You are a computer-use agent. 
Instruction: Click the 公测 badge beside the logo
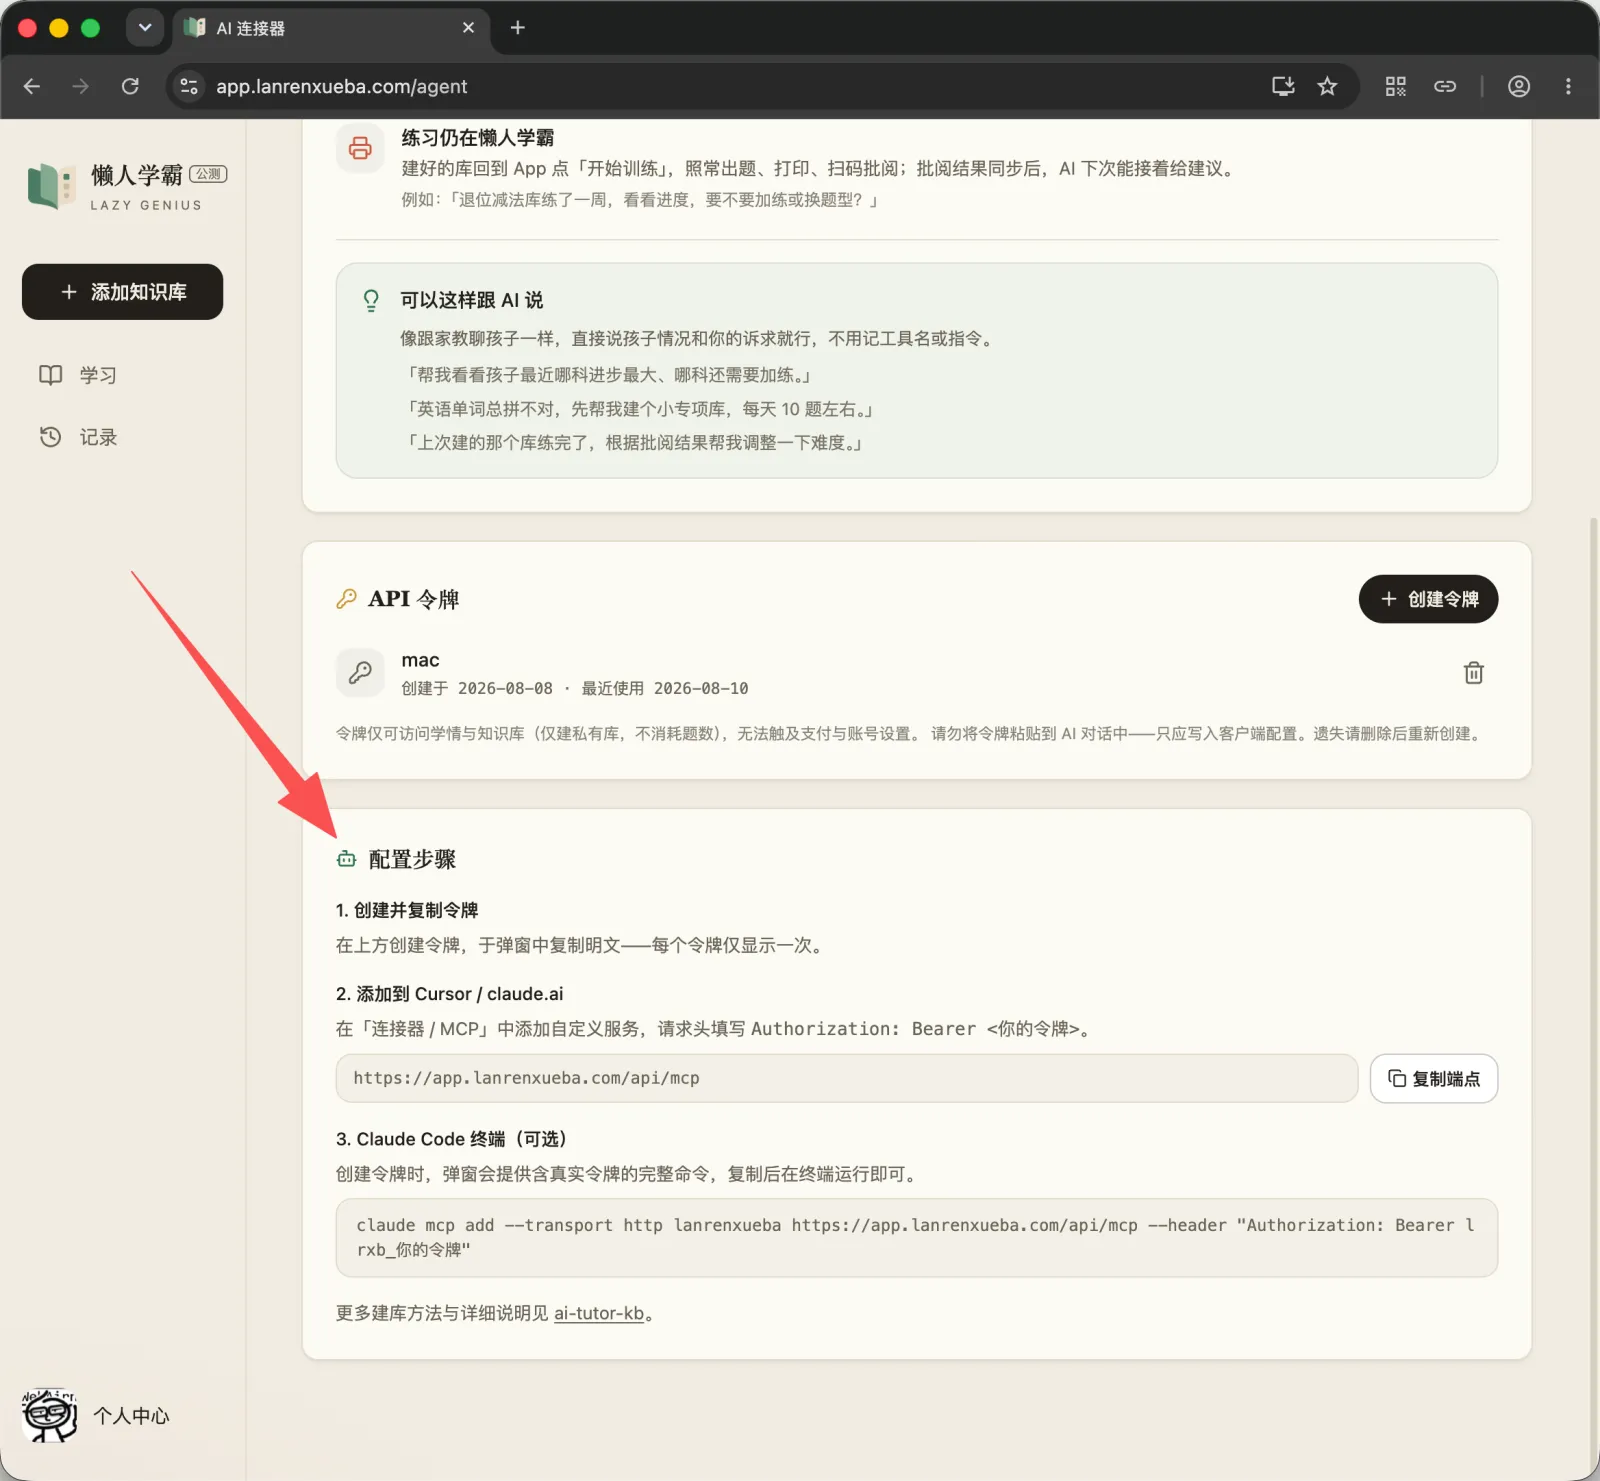[208, 174]
